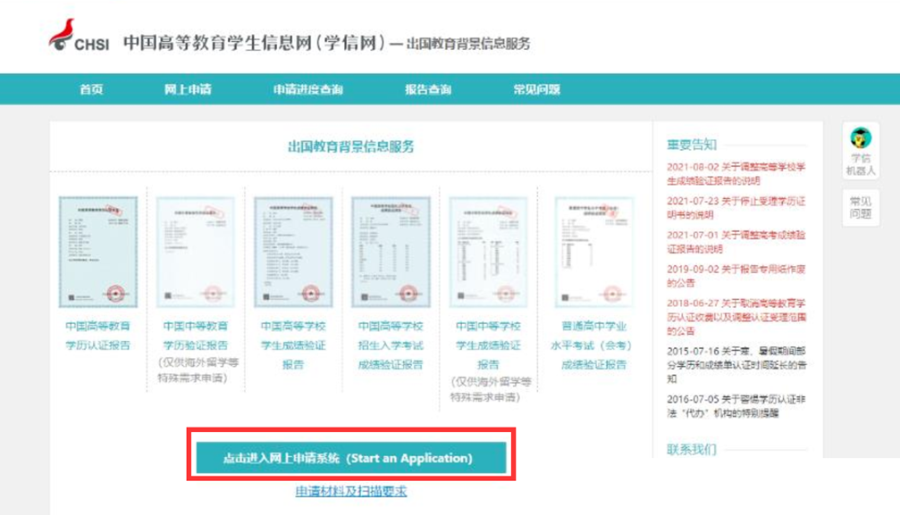Select the 招生入学考试成绩验证报告 thumbnail
Screen dimensions: 900x515
pos(391,251)
